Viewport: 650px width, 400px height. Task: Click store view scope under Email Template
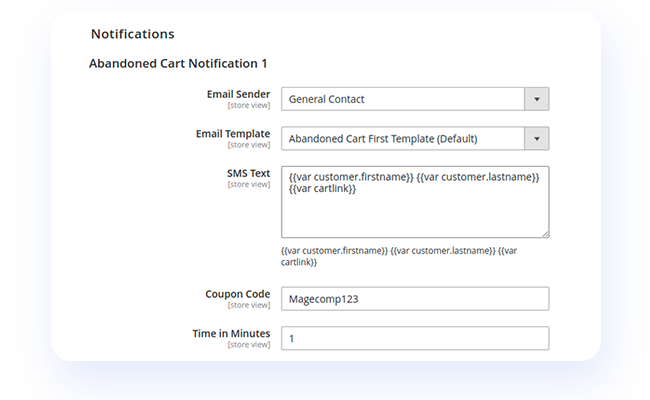(x=248, y=144)
